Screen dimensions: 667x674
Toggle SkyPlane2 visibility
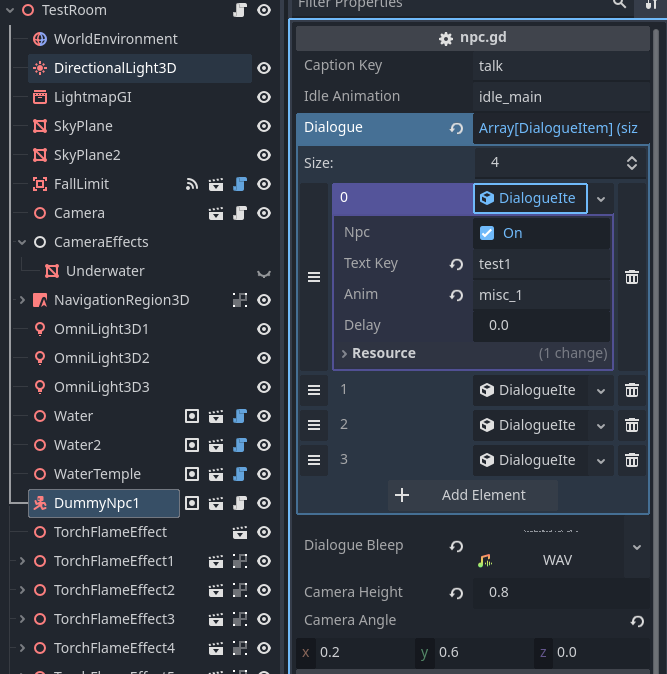pyautogui.click(x=264, y=155)
